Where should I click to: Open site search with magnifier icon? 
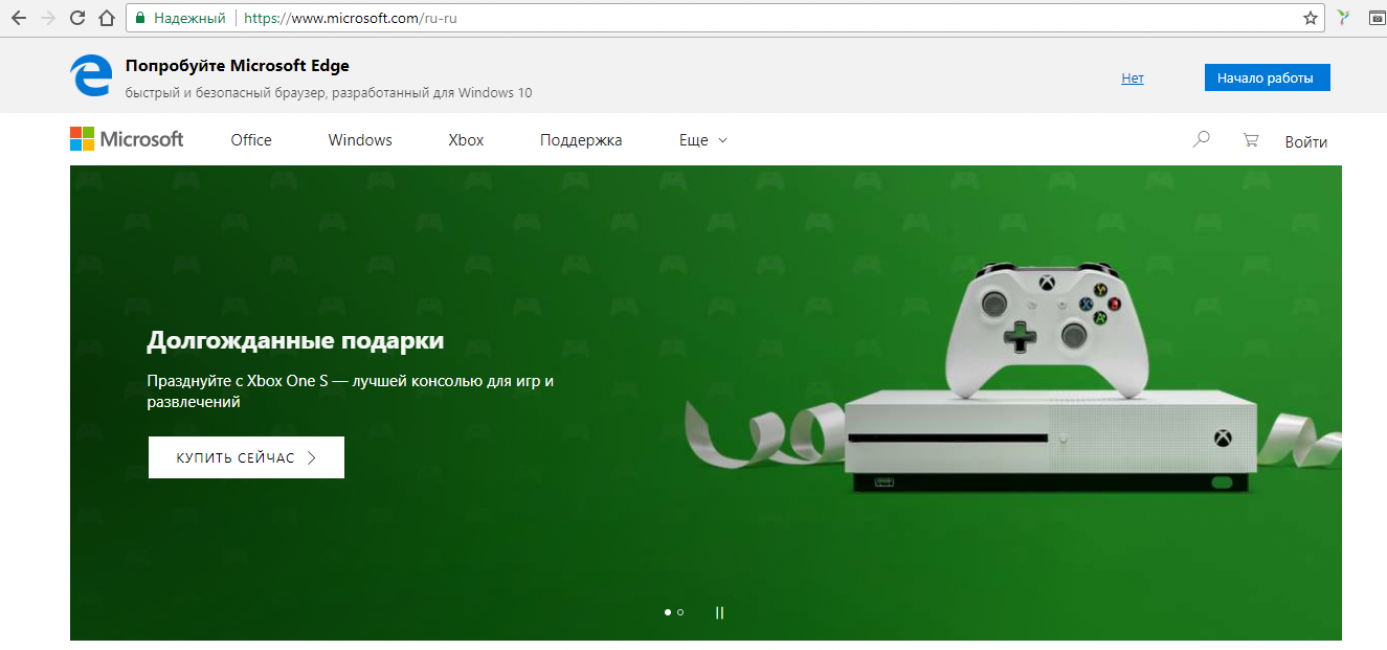[1201, 140]
